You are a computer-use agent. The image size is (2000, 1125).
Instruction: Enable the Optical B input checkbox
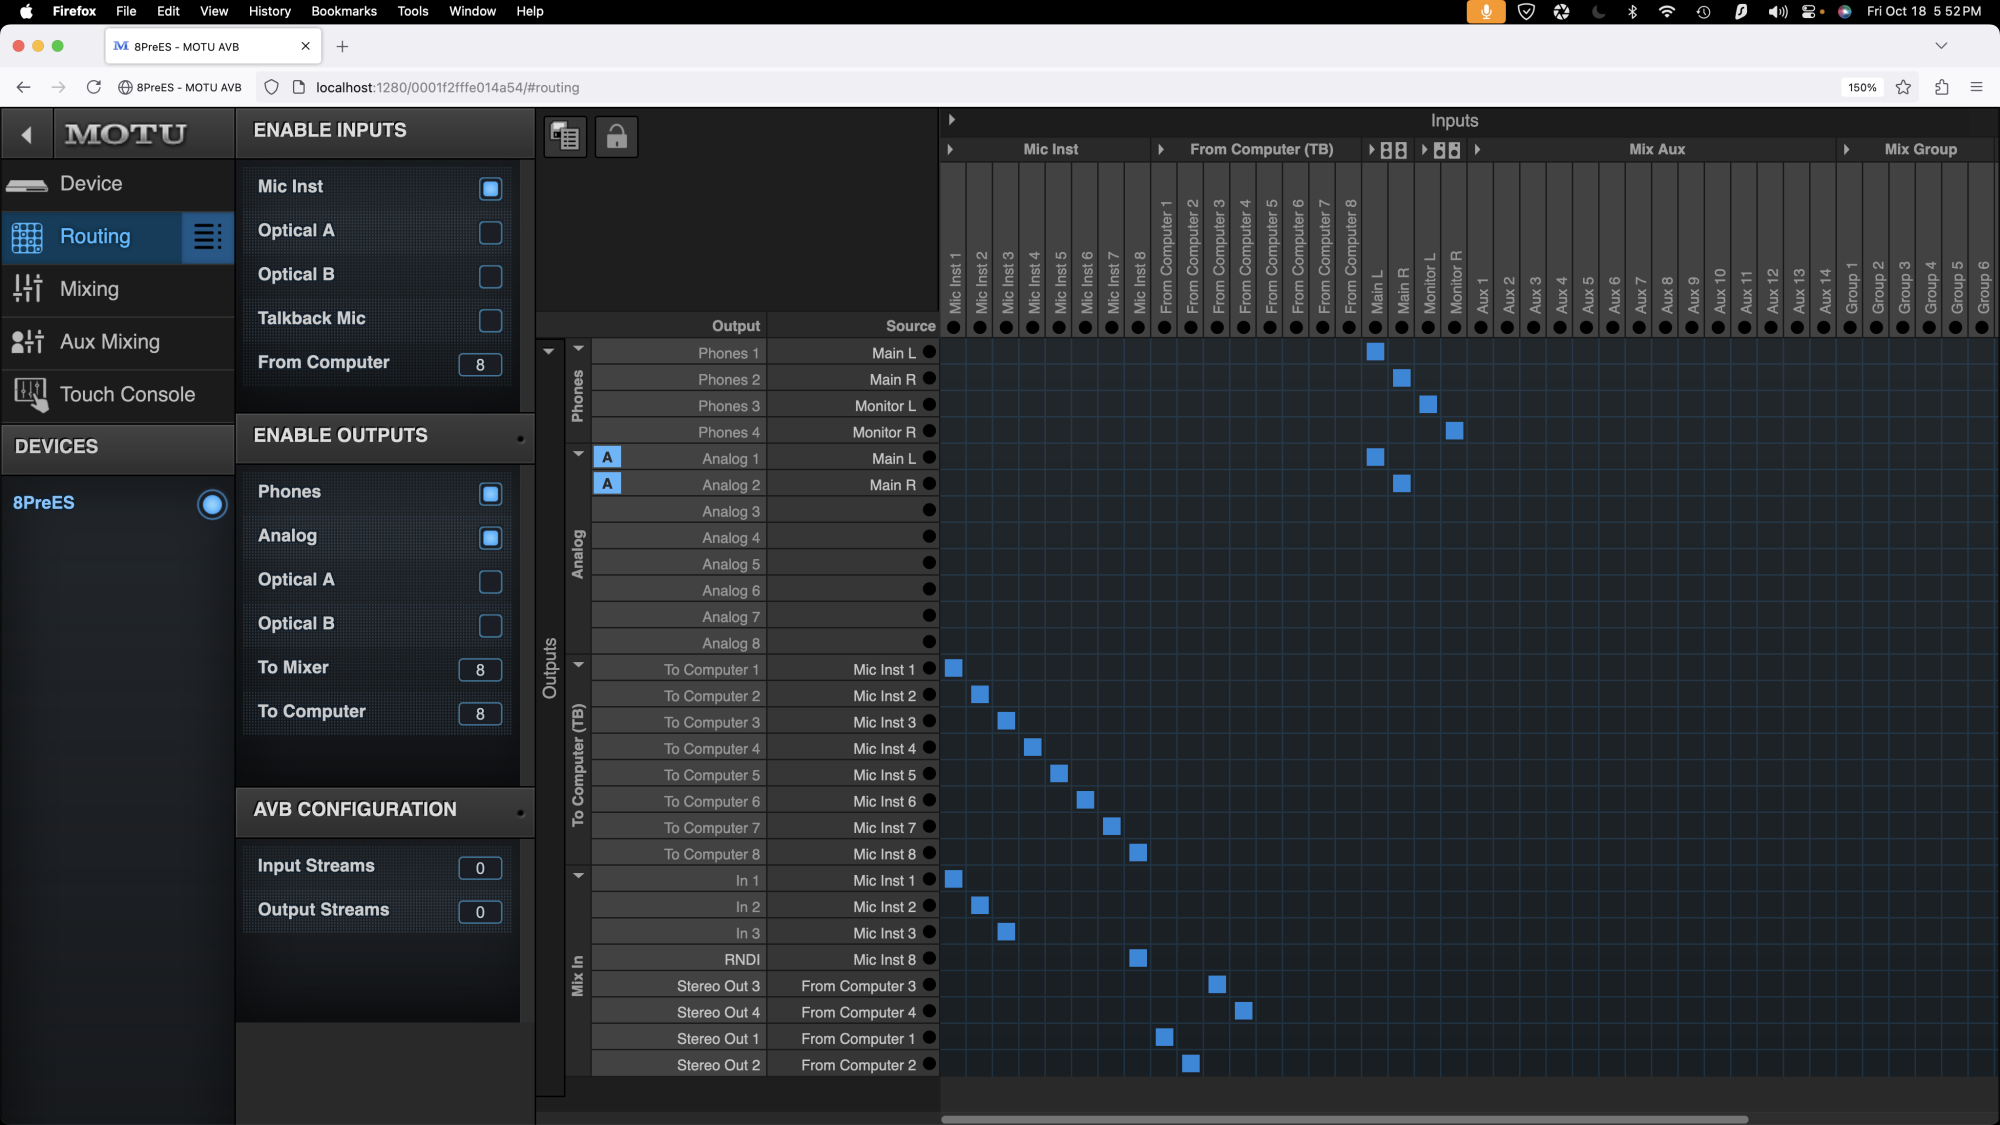click(490, 276)
